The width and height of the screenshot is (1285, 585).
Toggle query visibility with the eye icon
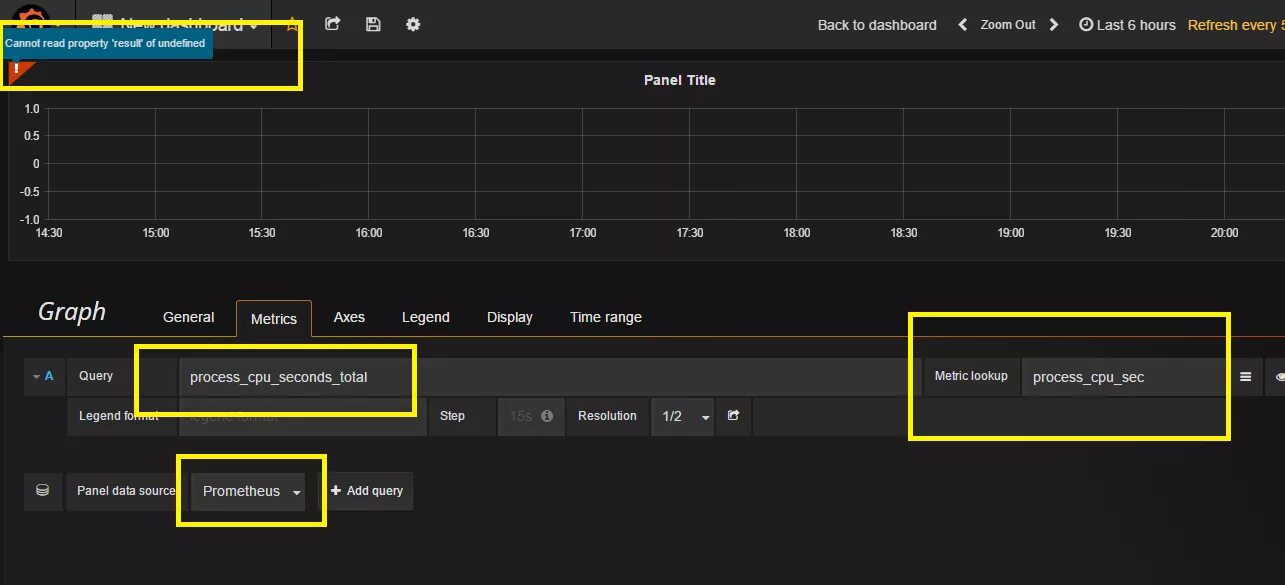pyautogui.click(x=1279, y=377)
